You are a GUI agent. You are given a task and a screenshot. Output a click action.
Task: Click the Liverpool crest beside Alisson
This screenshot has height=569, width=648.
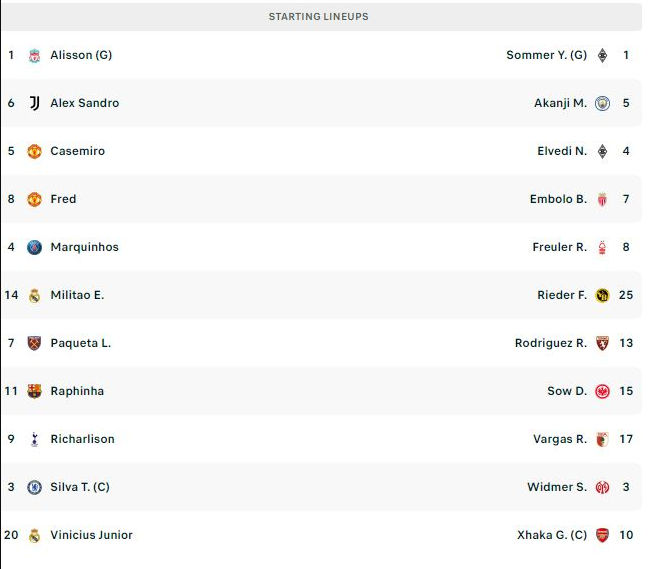[34, 55]
